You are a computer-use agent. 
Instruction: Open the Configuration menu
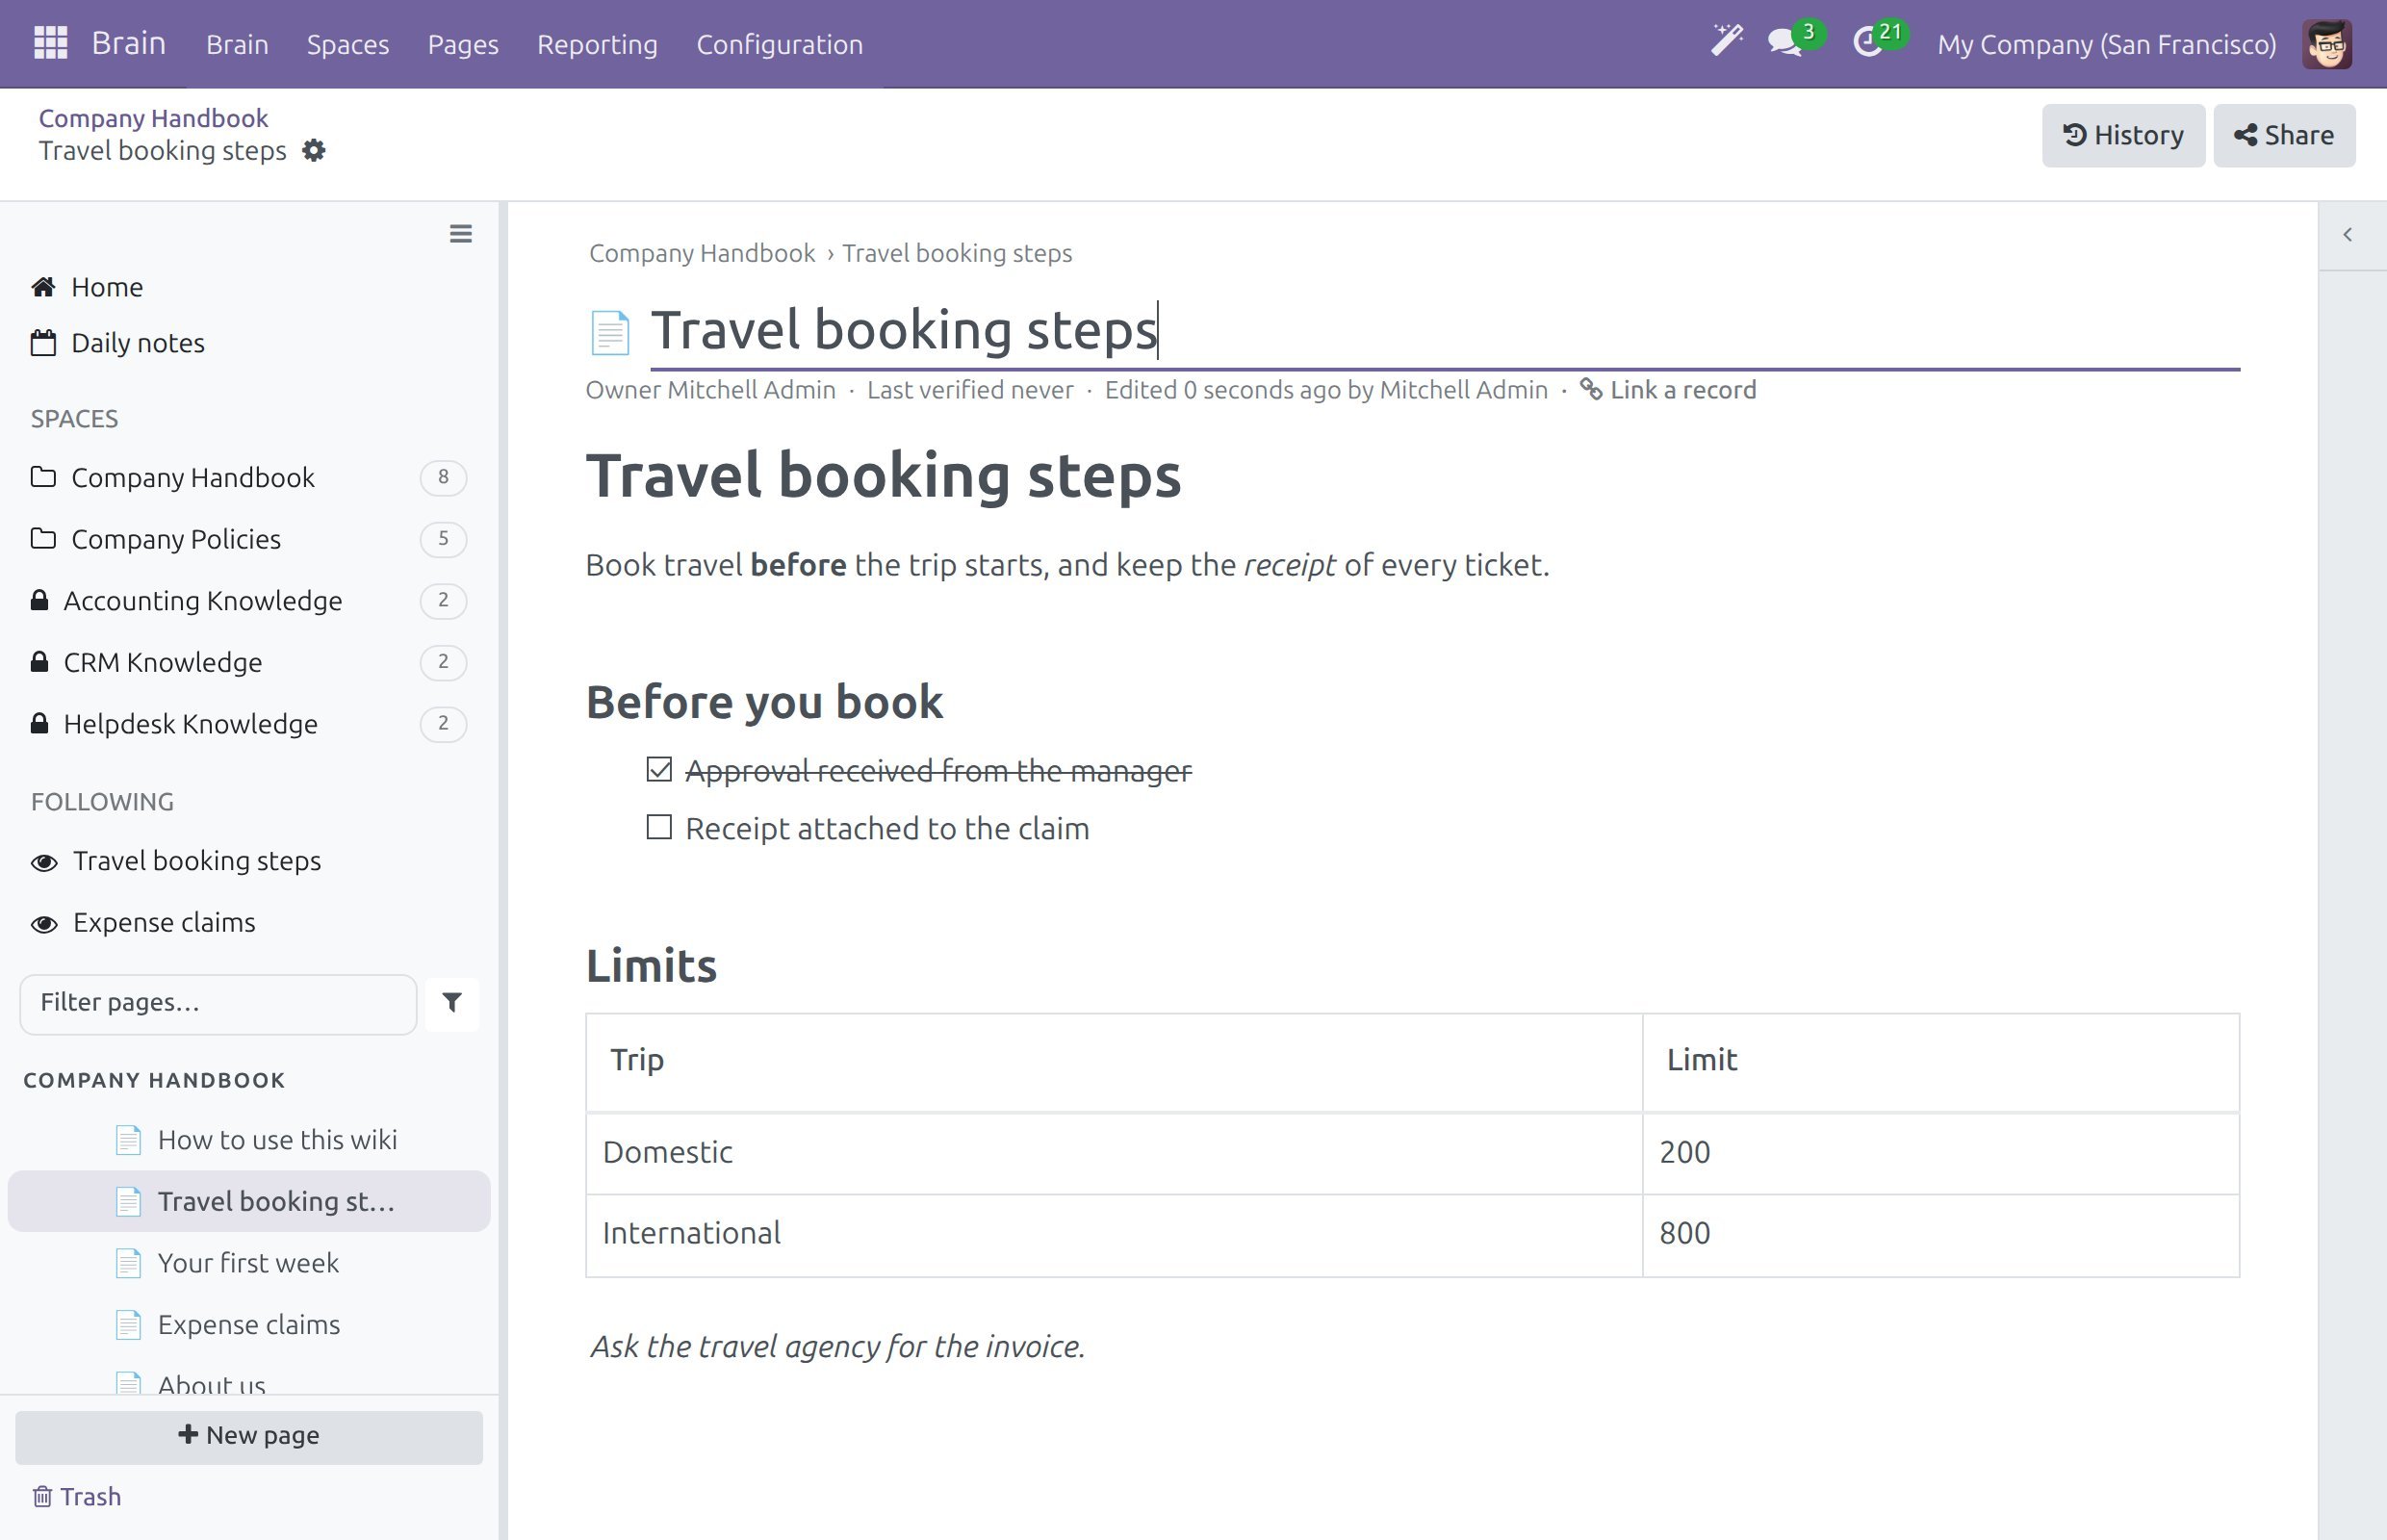tap(779, 44)
